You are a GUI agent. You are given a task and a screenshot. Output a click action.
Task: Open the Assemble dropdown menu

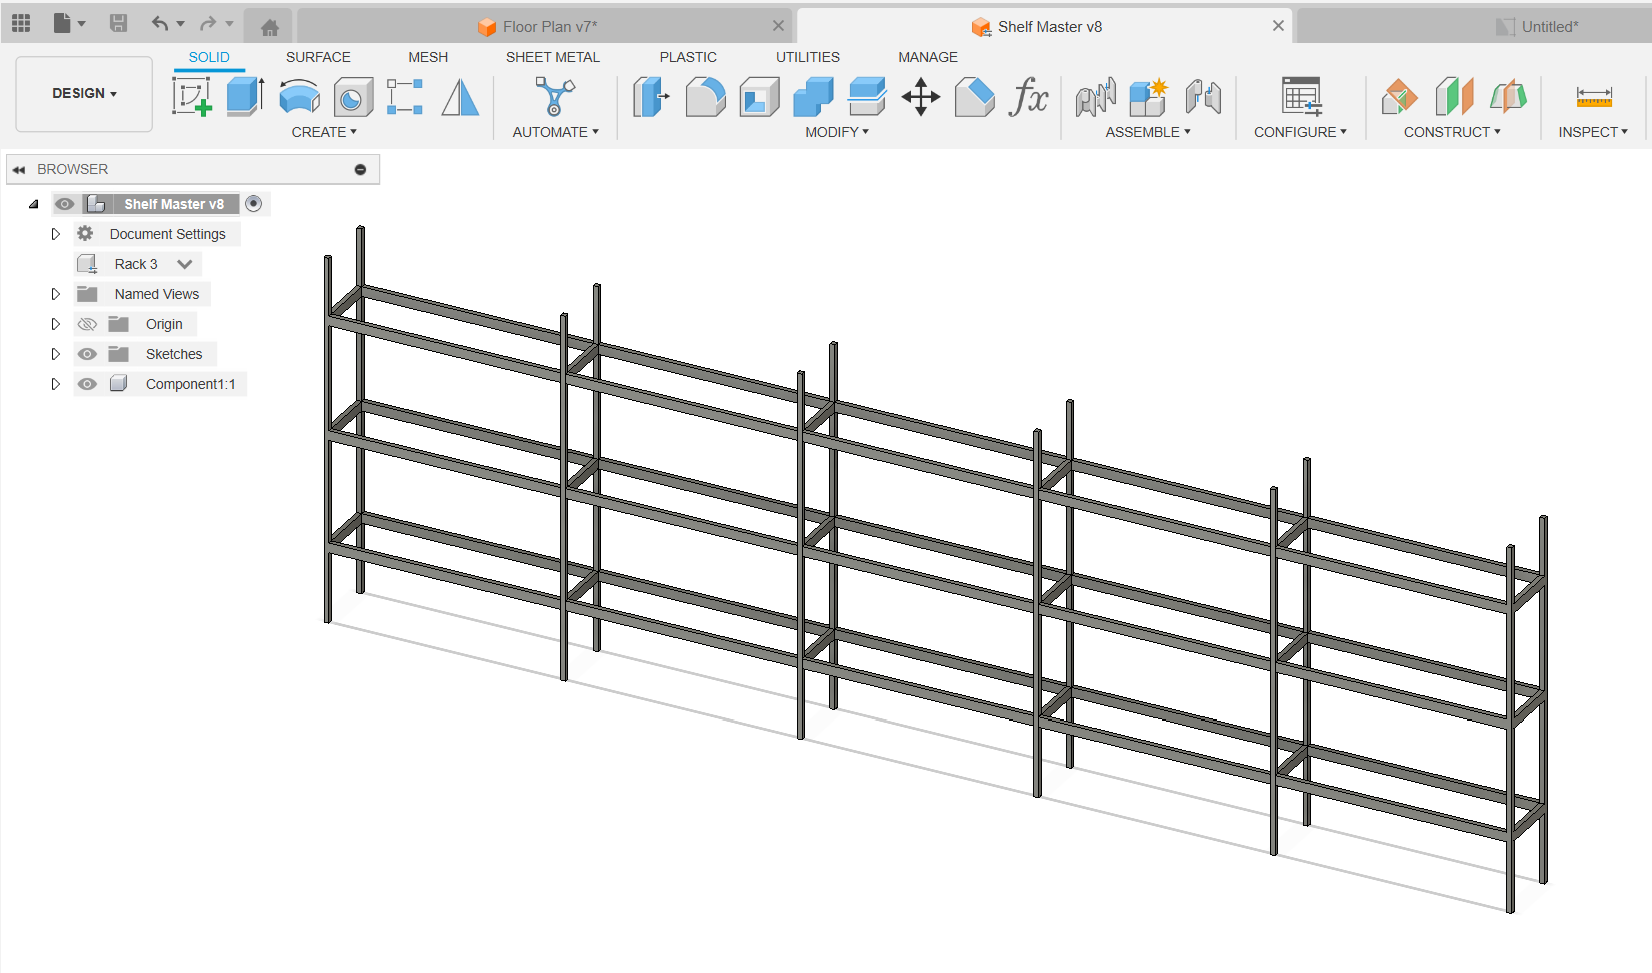point(1148,132)
